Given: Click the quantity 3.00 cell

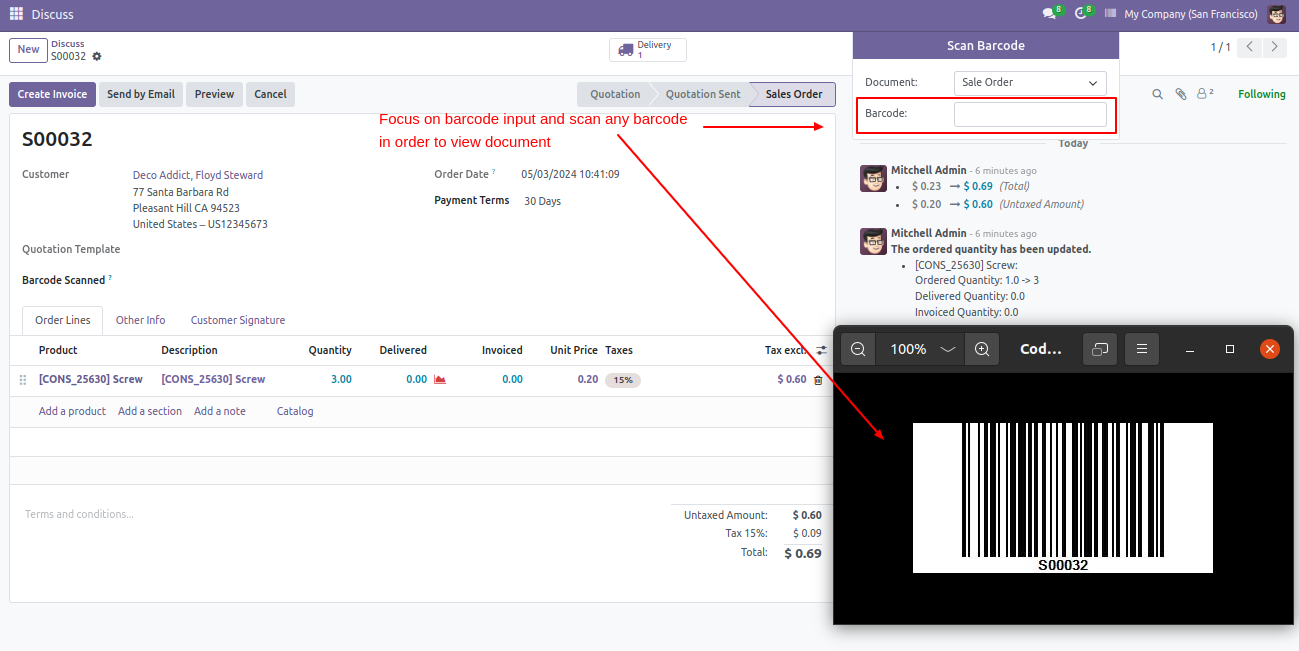Looking at the screenshot, I should (341, 380).
